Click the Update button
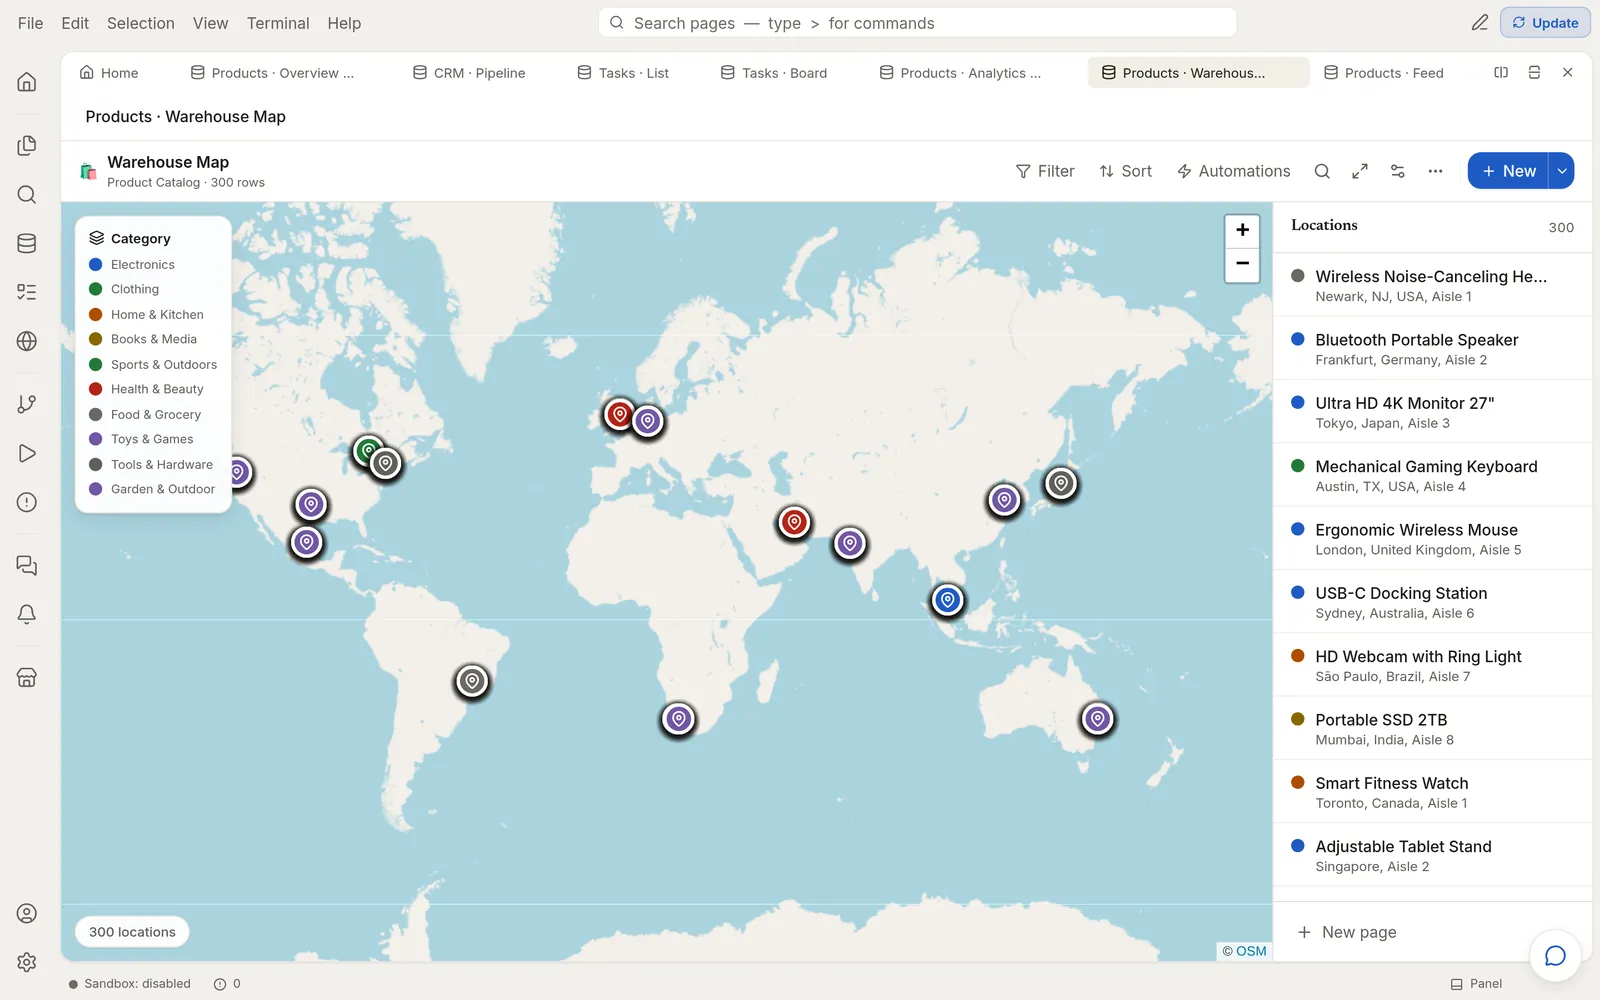The width and height of the screenshot is (1600, 1000). (1545, 23)
